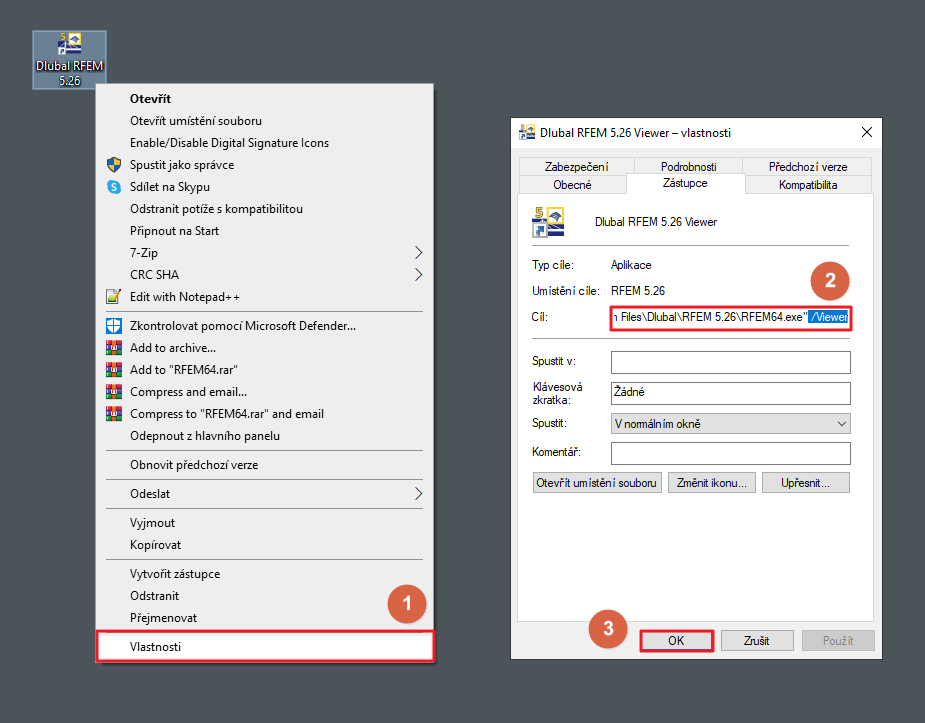Screen dimensions: 925x723
Task: Expand the Odeslat submenu
Action: click(264, 494)
